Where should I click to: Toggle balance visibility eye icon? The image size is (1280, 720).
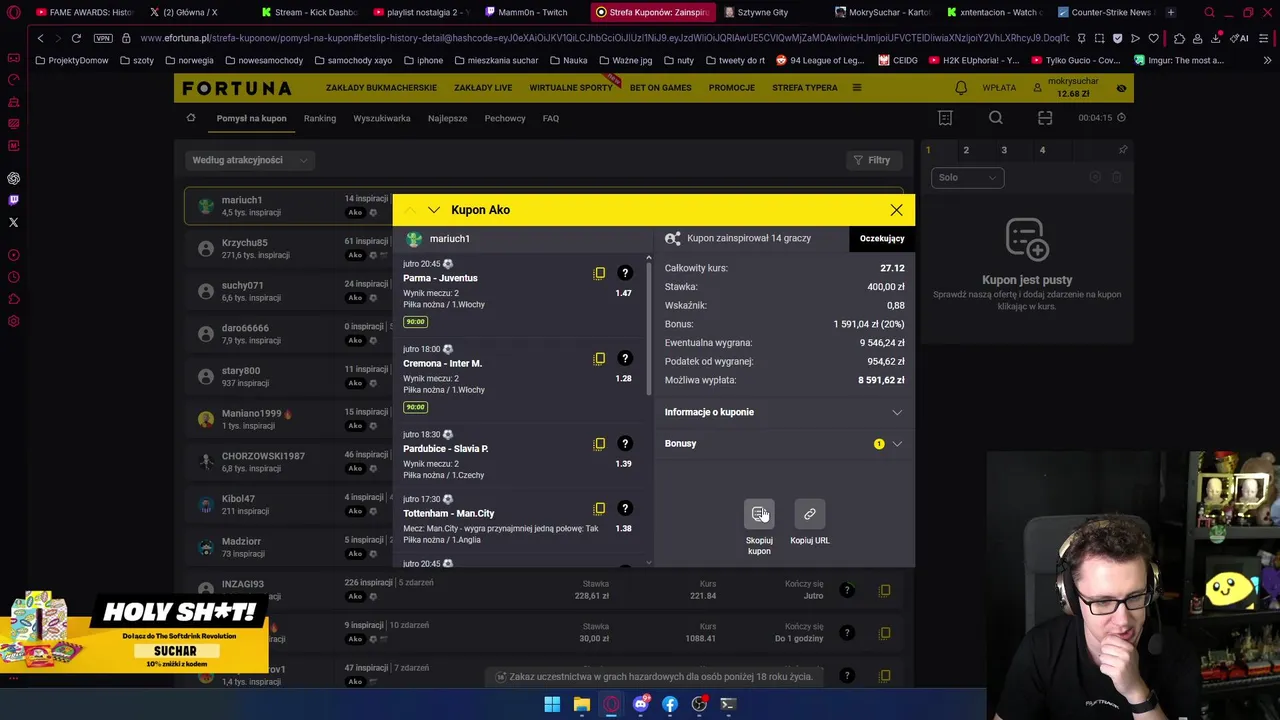tap(1121, 88)
